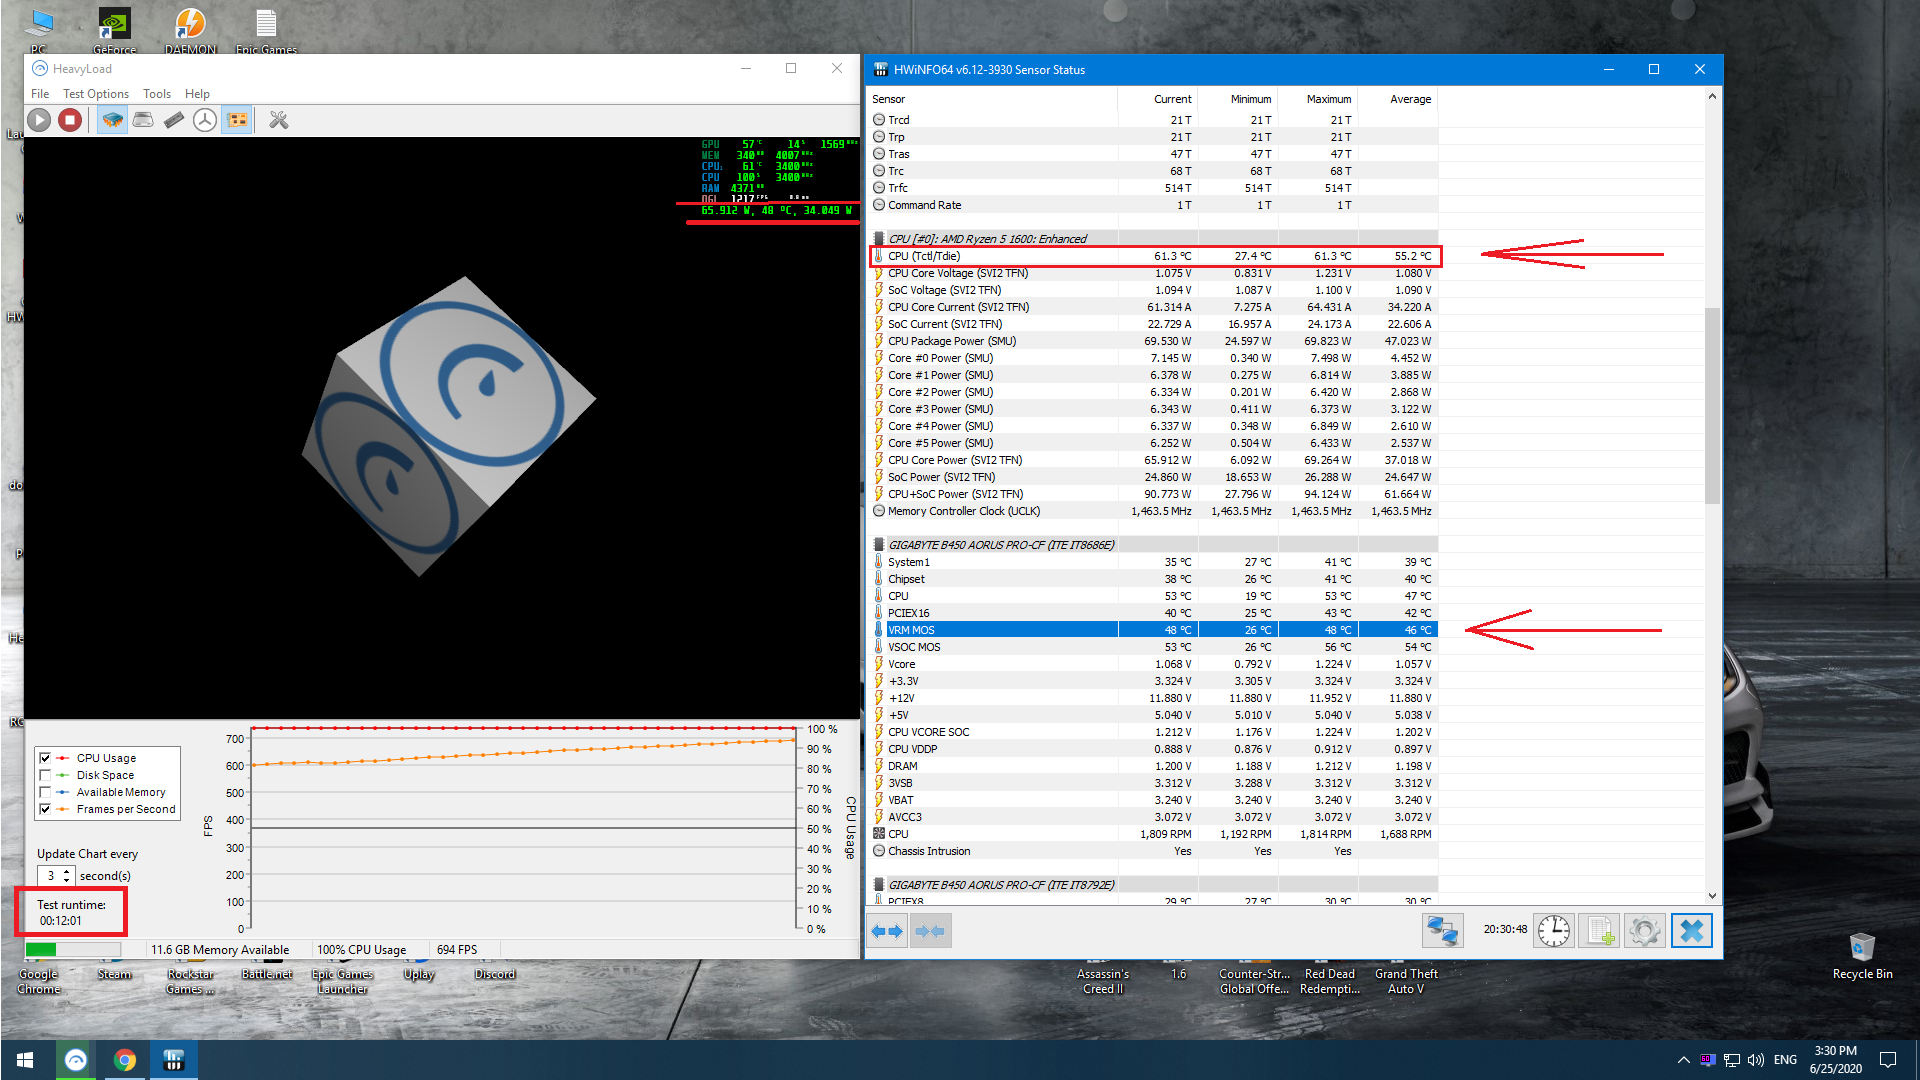Switch to HWiNFO taskbar button
This screenshot has height=1080, width=1920.
coord(174,1060)
